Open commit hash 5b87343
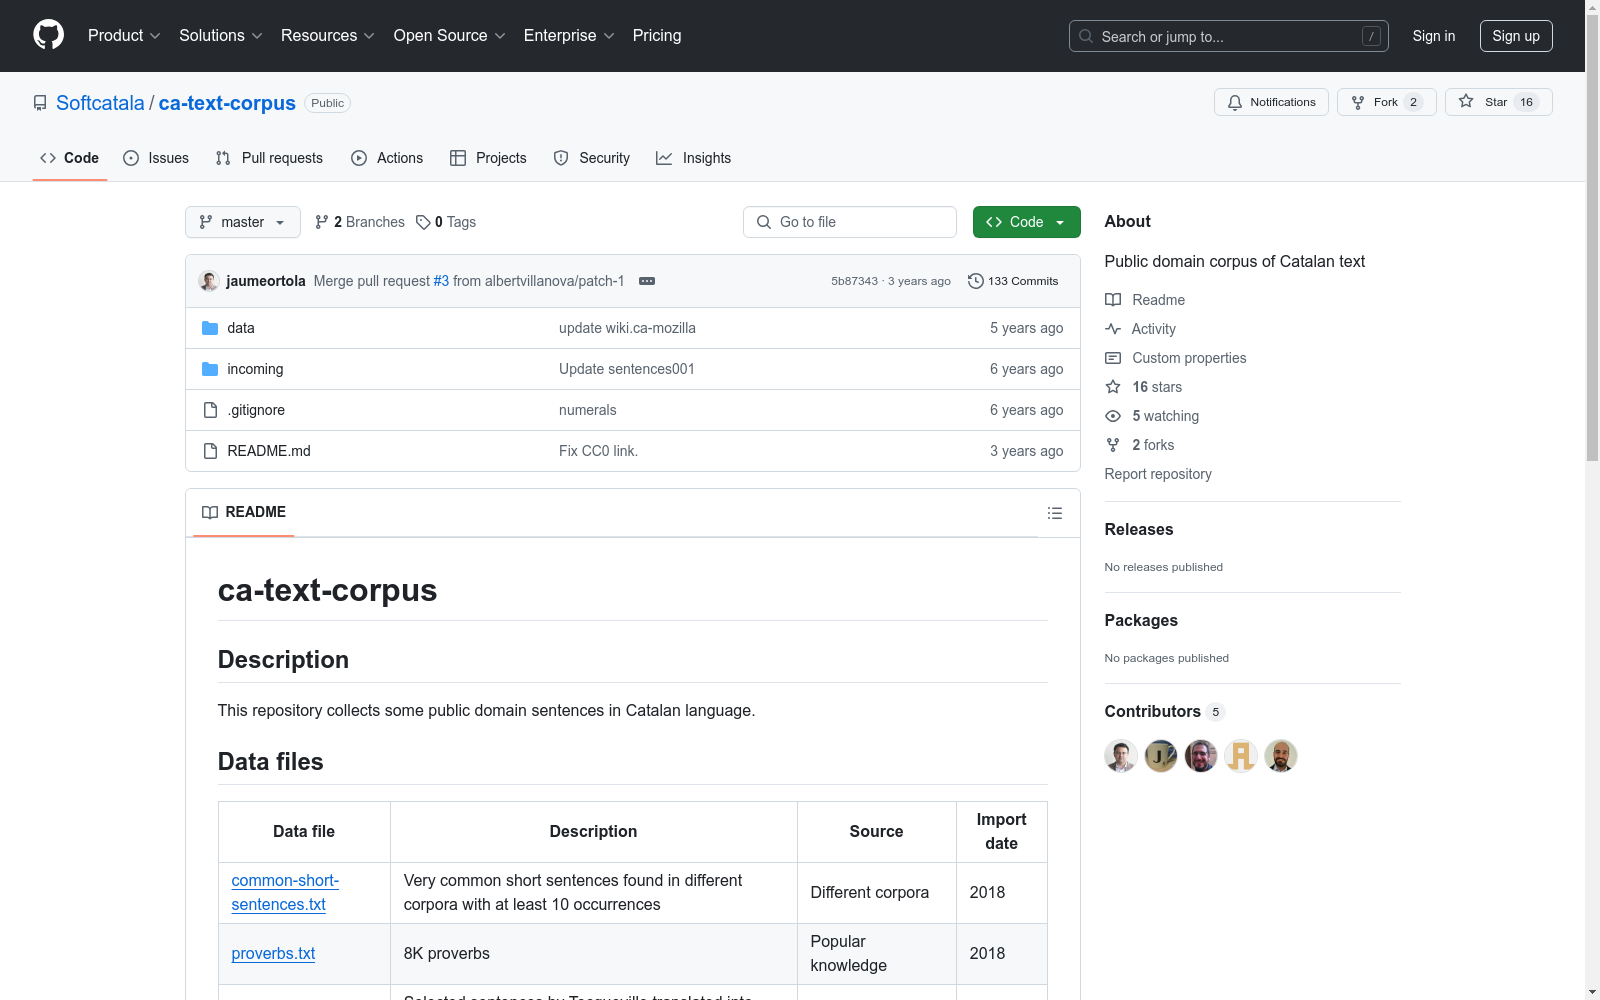The width and height of the screenshot is (1600, 1000). (854, 281)
